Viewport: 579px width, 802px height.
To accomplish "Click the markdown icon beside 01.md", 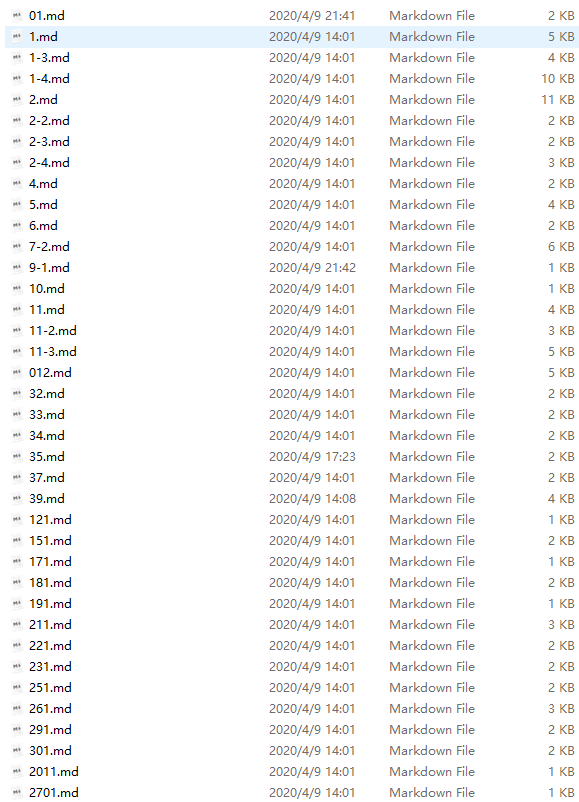I will (x=17, y=16).
